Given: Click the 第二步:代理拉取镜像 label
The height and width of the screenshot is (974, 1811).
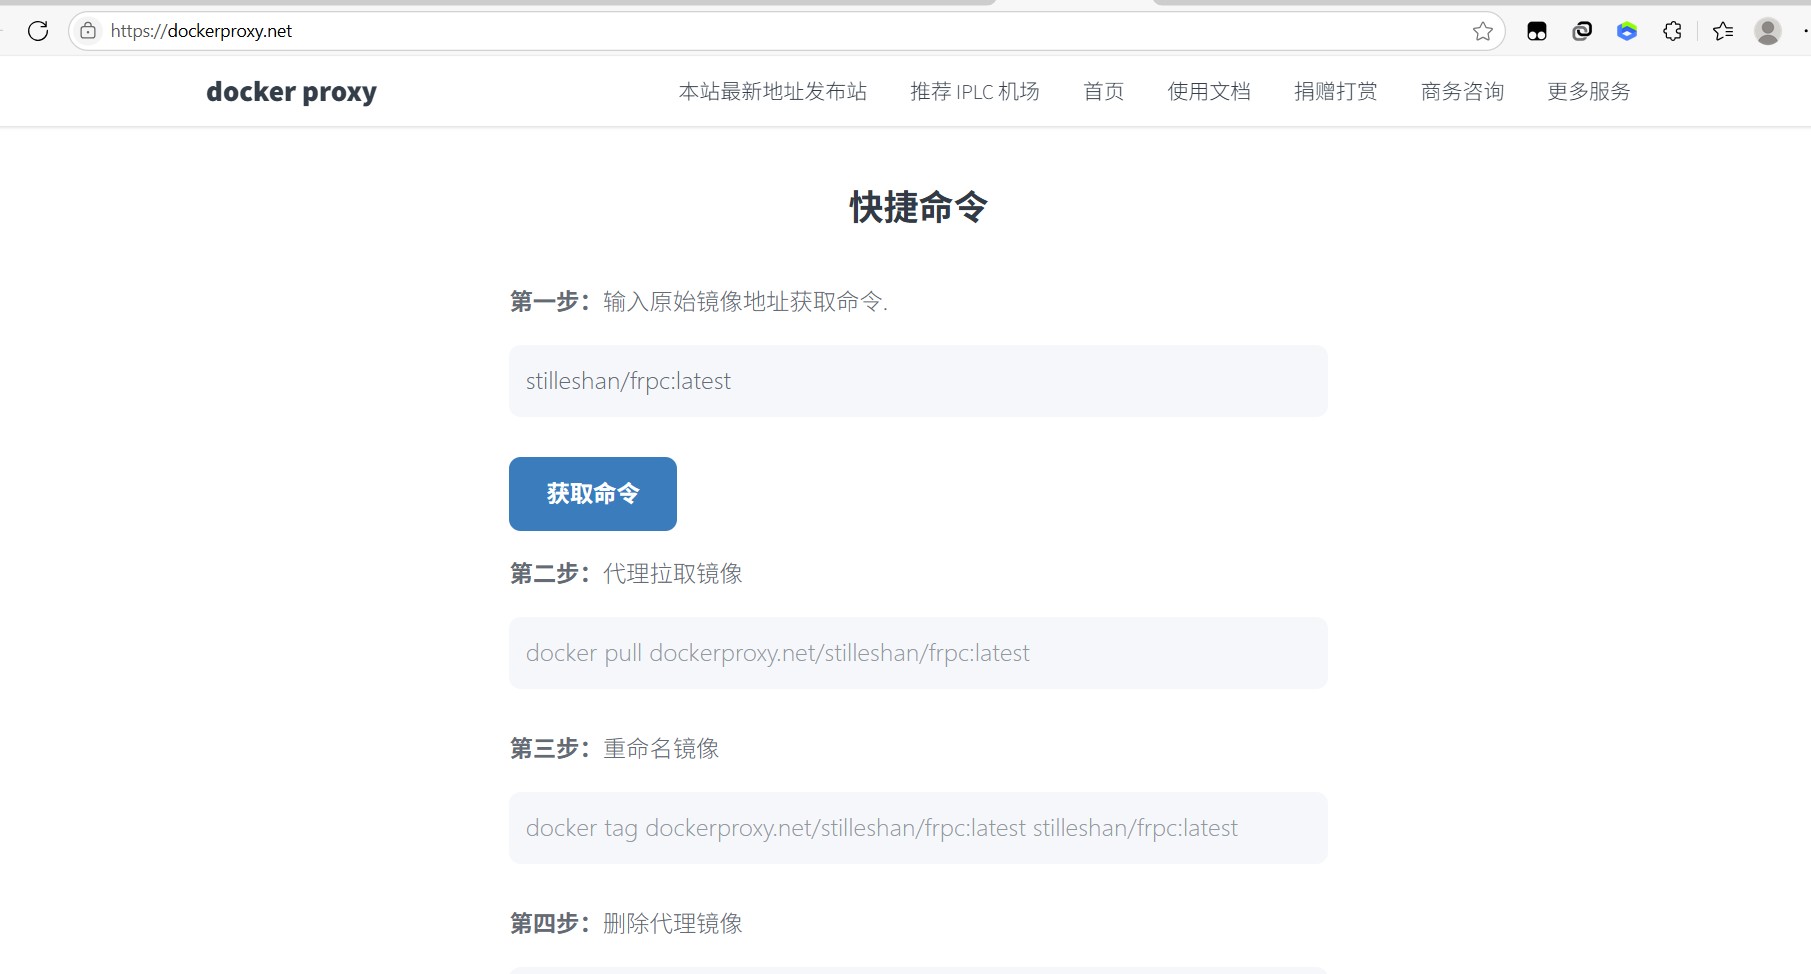Looking at the screenshot, I should pyautogui.click(x=626, y=573).
